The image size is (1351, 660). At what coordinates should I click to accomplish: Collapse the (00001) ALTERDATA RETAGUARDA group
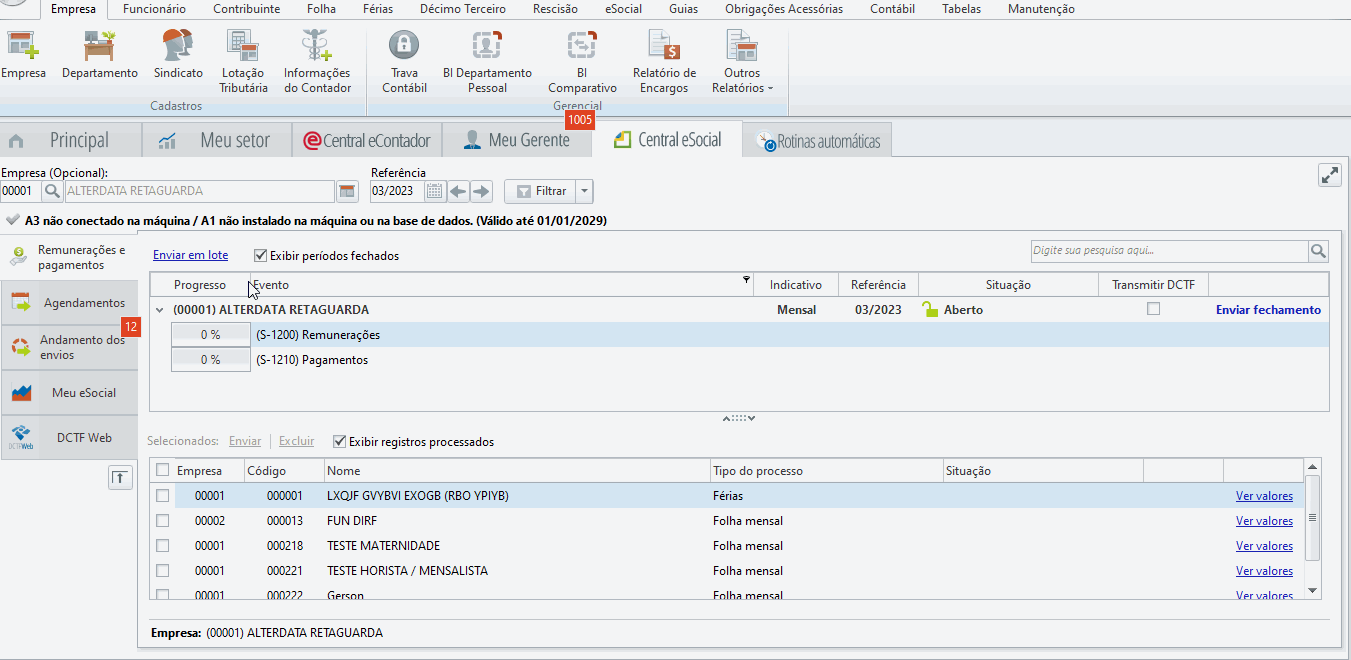pos(160,310)
